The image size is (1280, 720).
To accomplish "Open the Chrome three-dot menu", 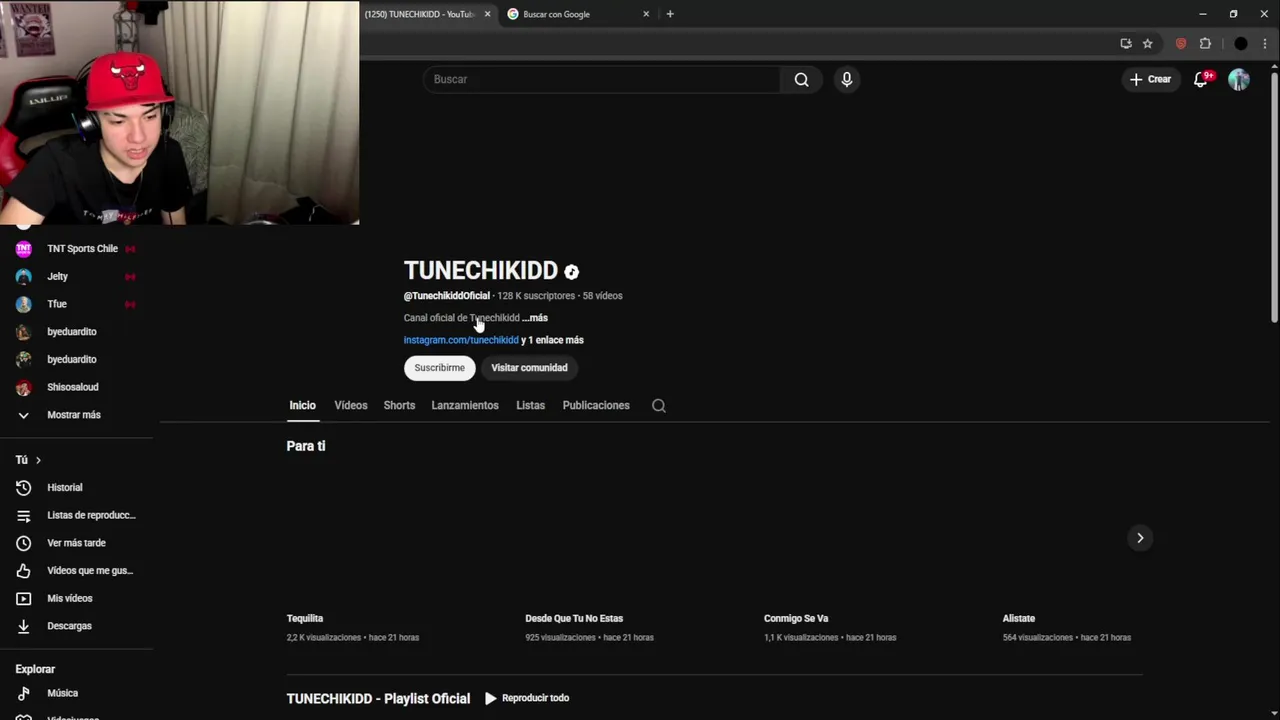I will 1264,43.
